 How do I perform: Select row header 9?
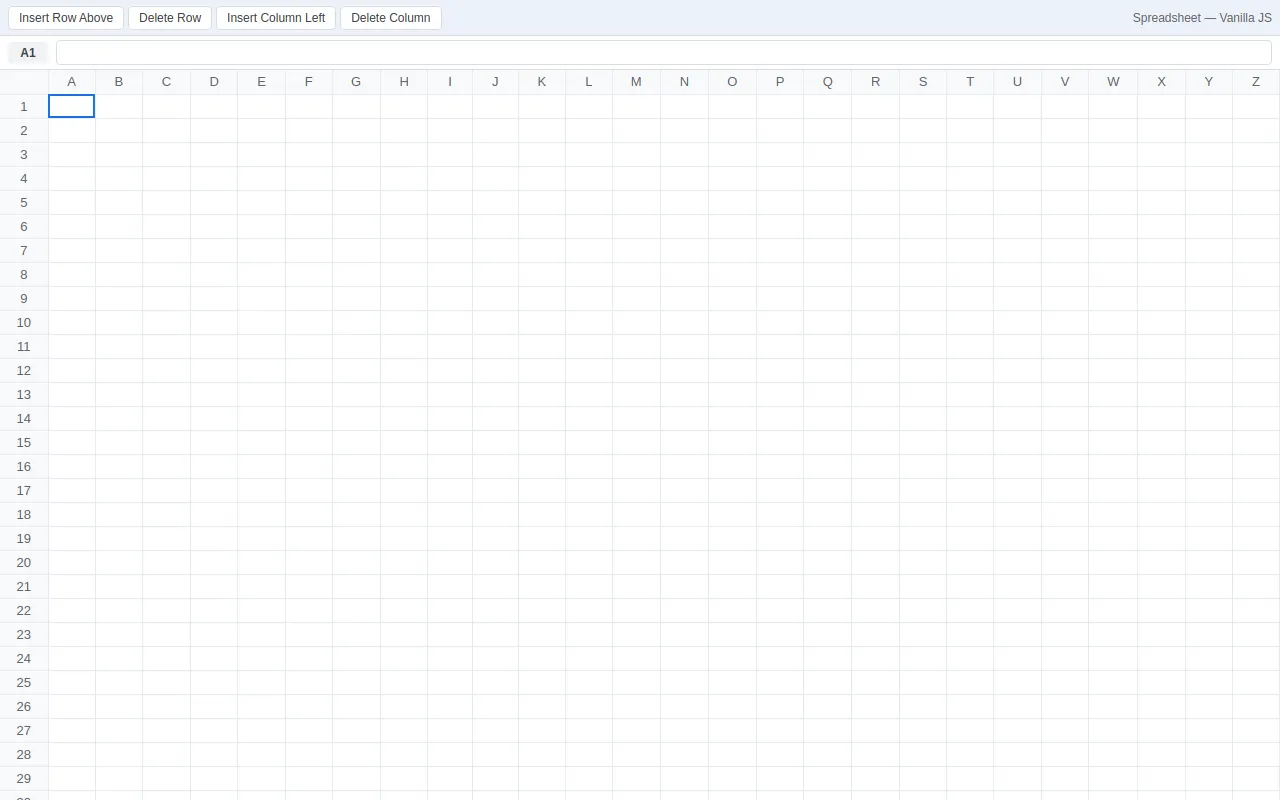click(24, 298)
